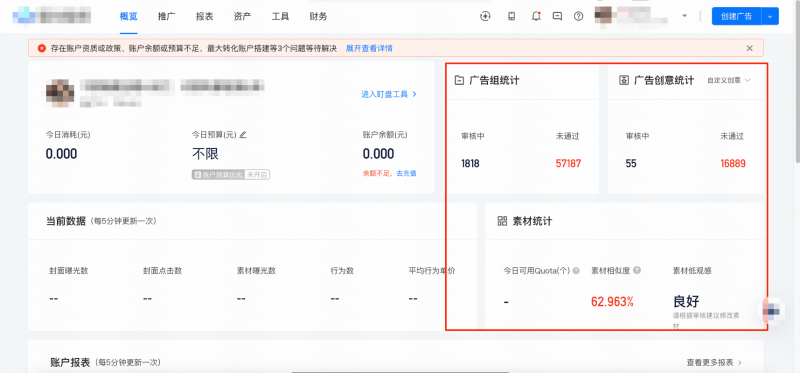Screen dimensions: 800x373
Task: Click 账户余额 value 0.000
Action: pos(379,154)
